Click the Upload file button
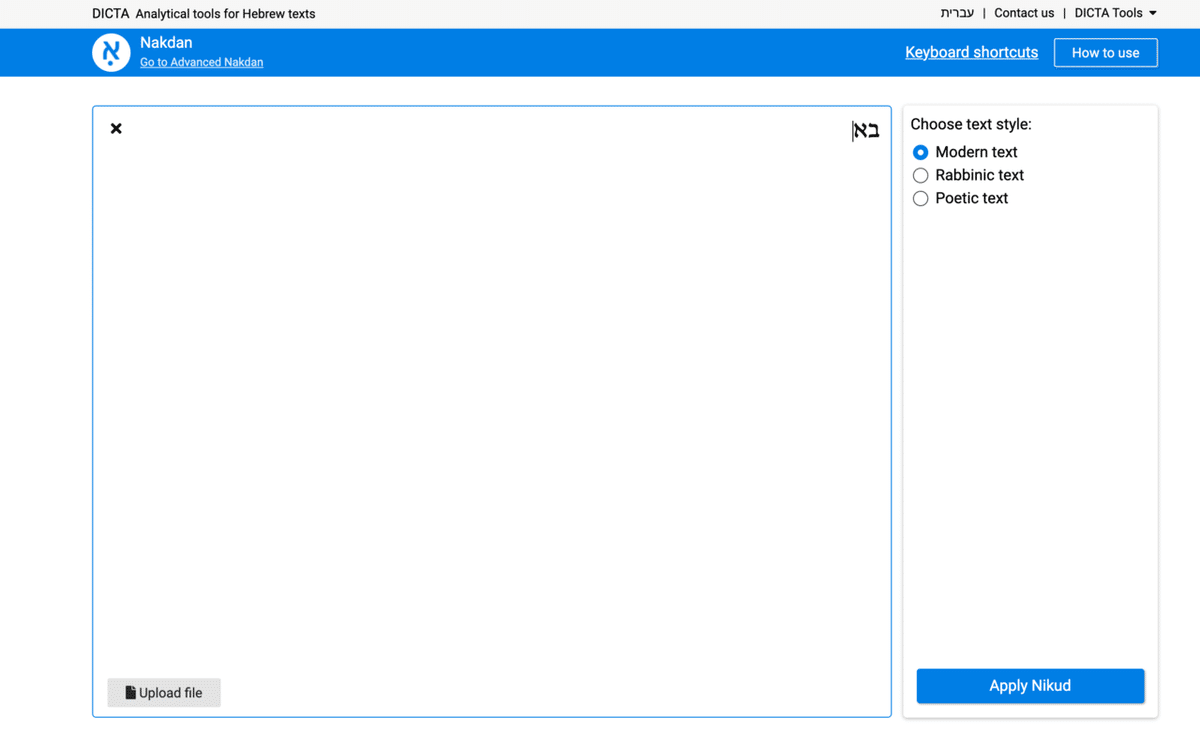Image resolution: width=1200 pixels, height=730 pixels. (x=164, y=693)
